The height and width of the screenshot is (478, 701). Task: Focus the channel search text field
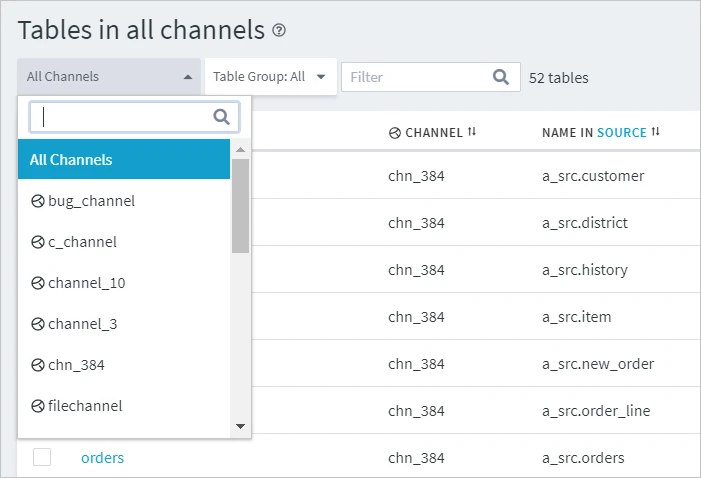pyautogui.click(x=125, y=117)
